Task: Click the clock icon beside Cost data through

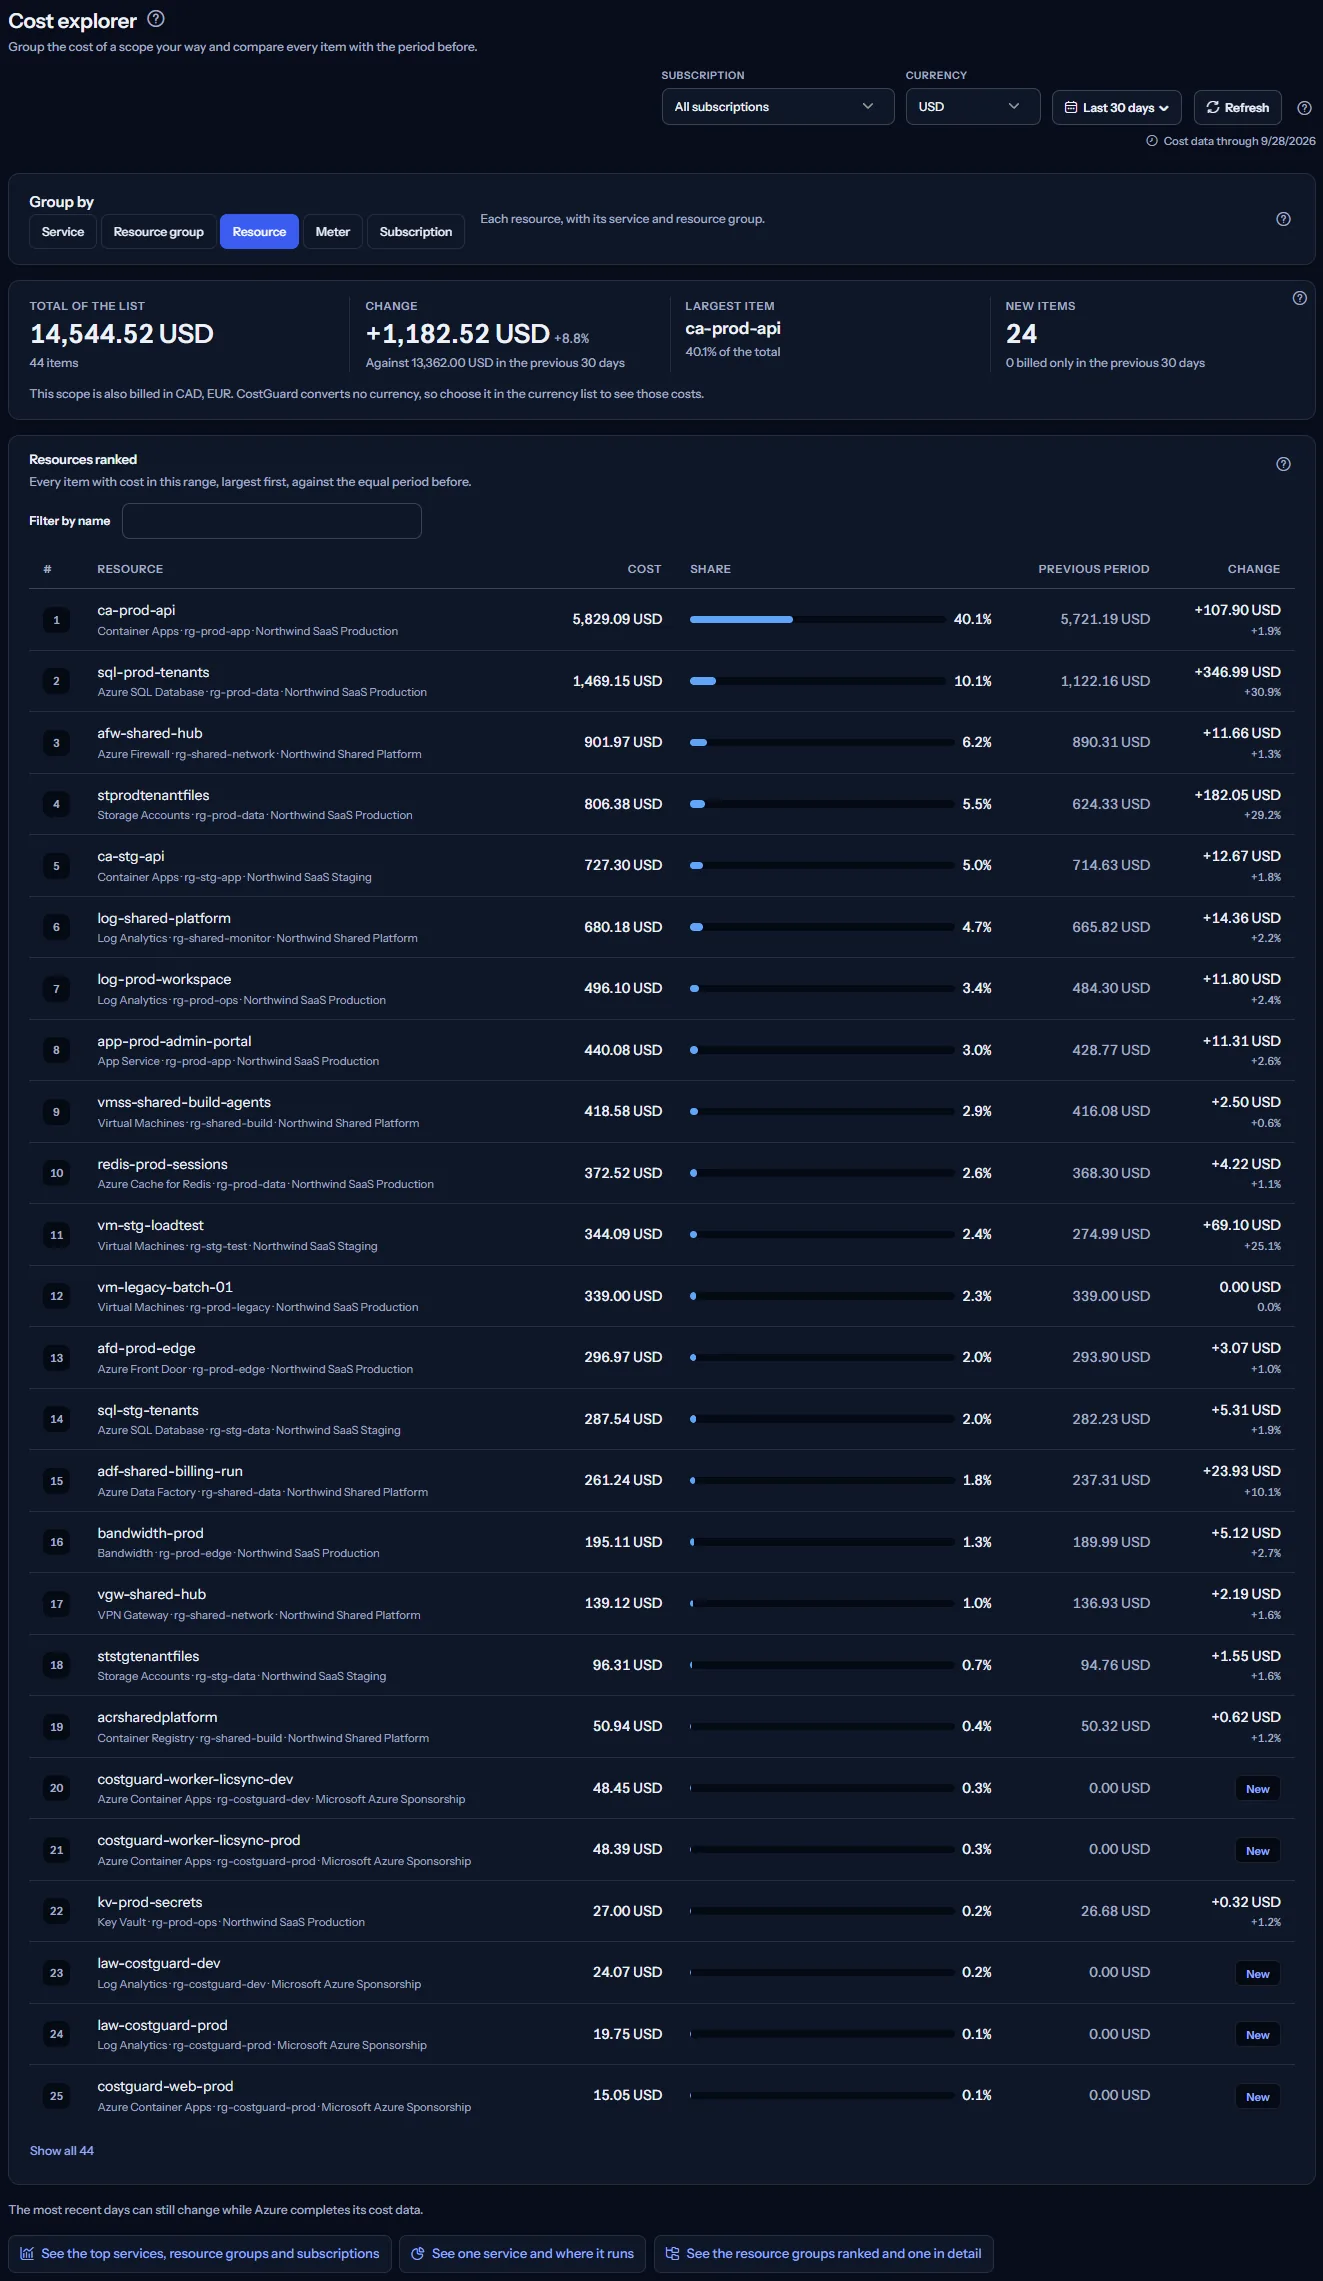Action: coord(1152,141)
